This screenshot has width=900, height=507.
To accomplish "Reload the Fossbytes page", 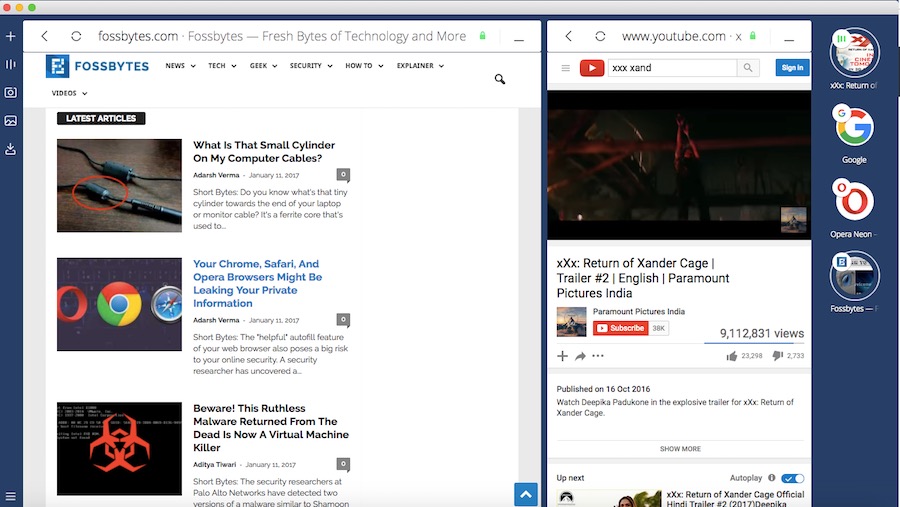I will pos(76,36).
